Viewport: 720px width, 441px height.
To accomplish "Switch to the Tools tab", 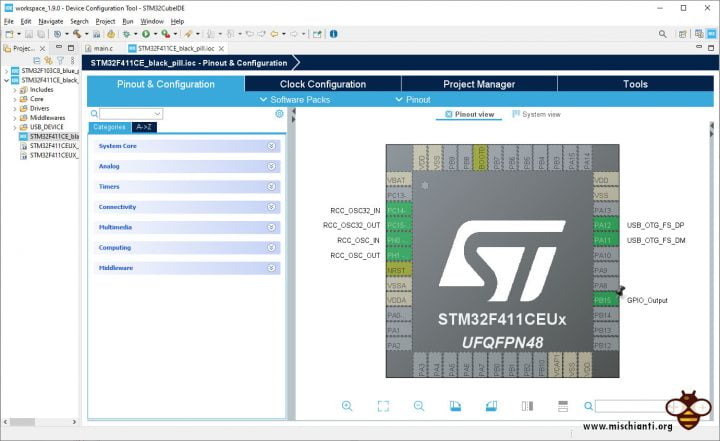I will (636, 84).
